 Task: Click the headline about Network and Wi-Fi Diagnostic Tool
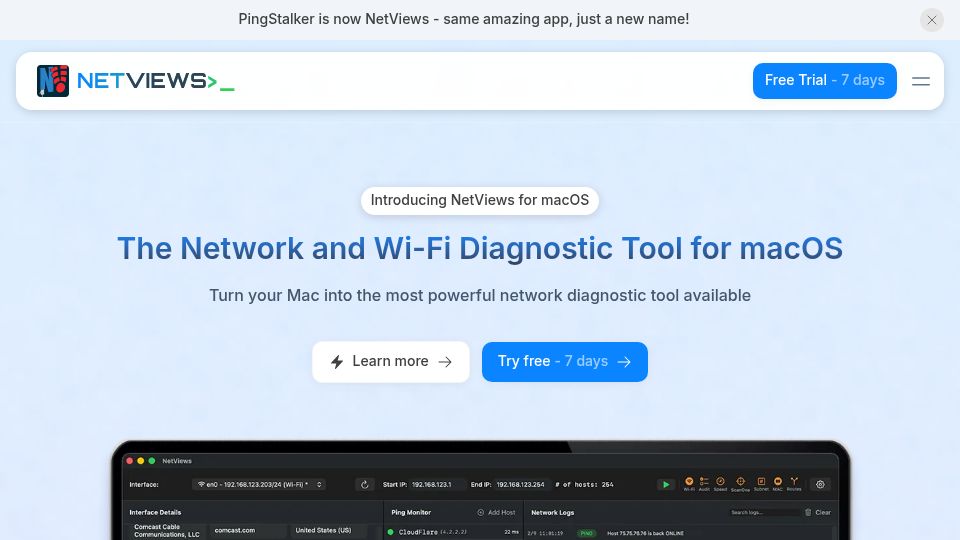(480, 249)
